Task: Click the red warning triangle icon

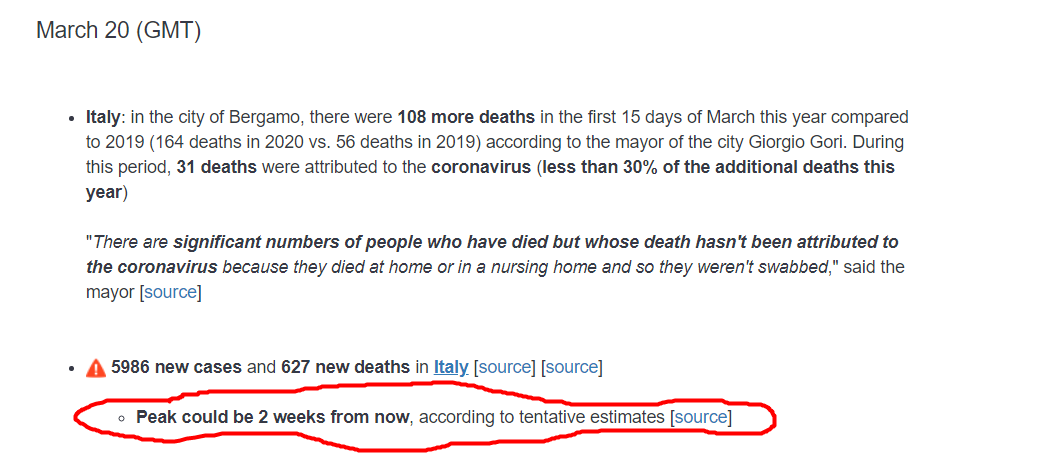Action: pos(96,367)
